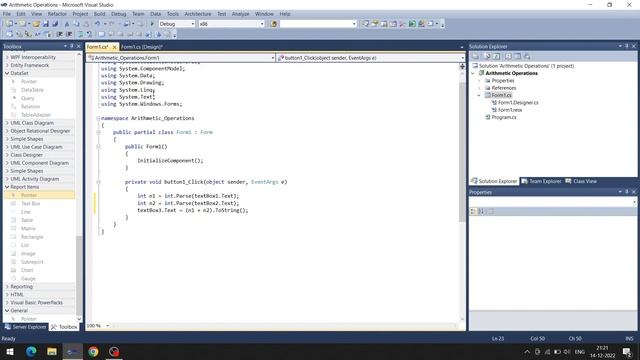Click Properties icon in Solution Explorer toolbar
The width and height of the screenshot is (640, 360).
click(476, 56)
